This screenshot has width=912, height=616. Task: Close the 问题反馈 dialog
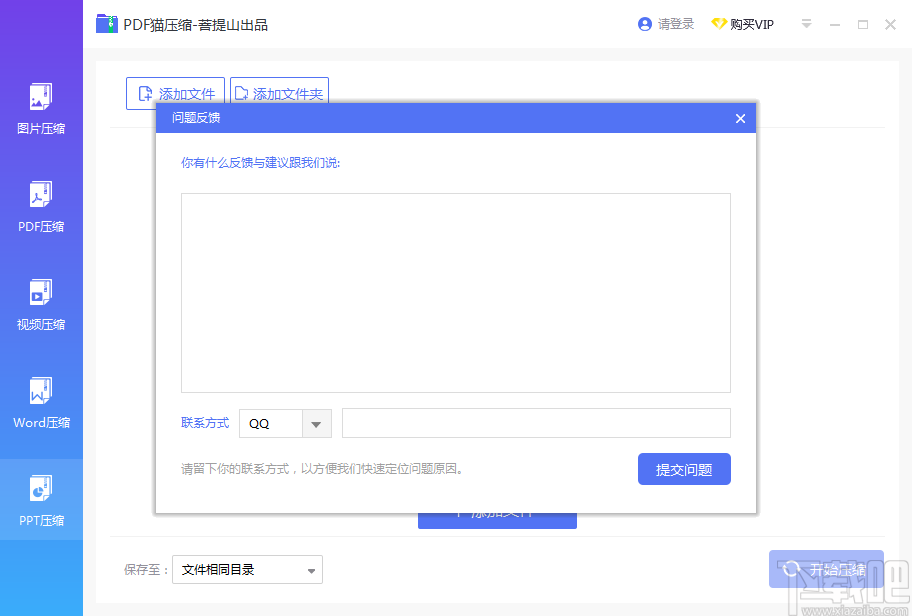click(740, 118)
